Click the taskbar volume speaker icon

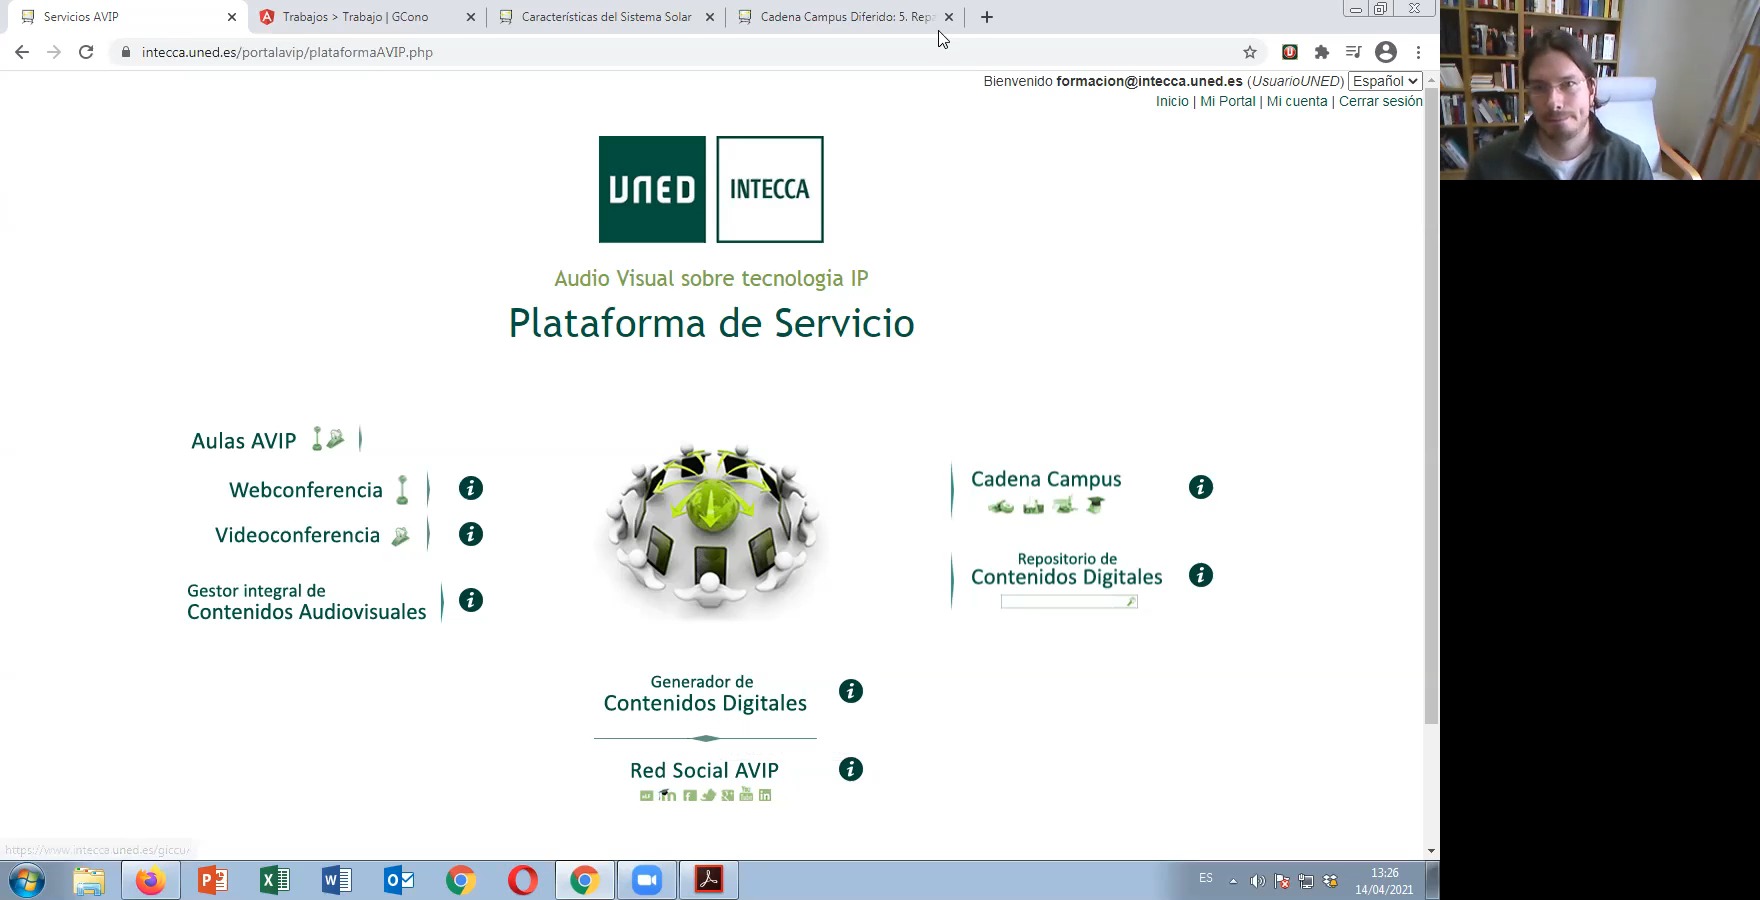(1257, 881)
